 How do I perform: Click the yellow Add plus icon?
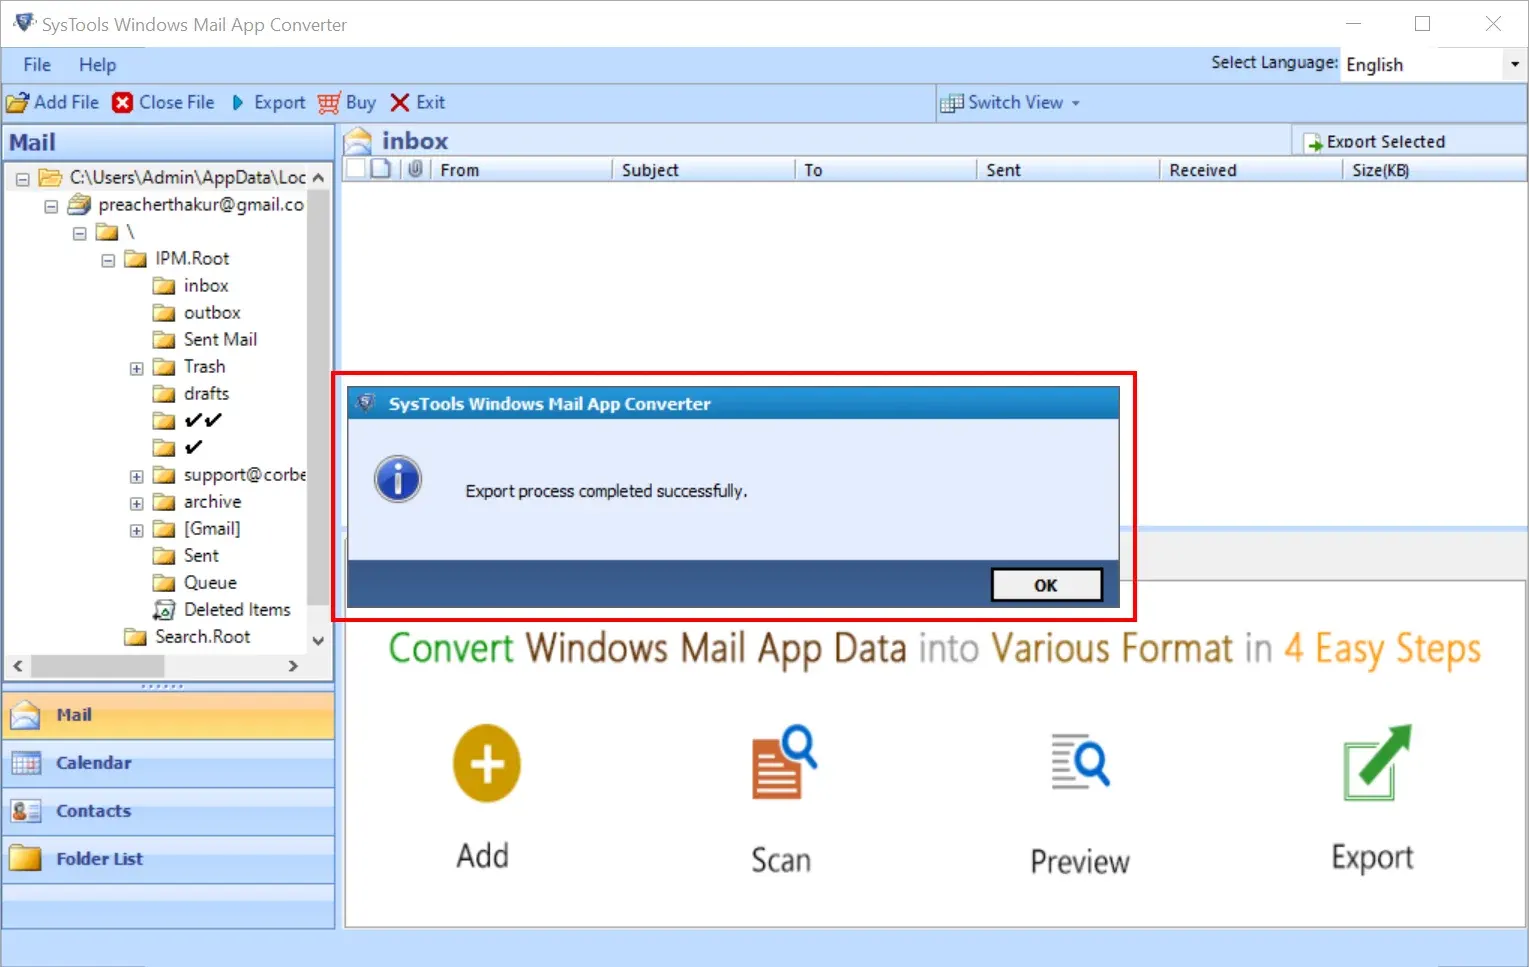(487, 763)
